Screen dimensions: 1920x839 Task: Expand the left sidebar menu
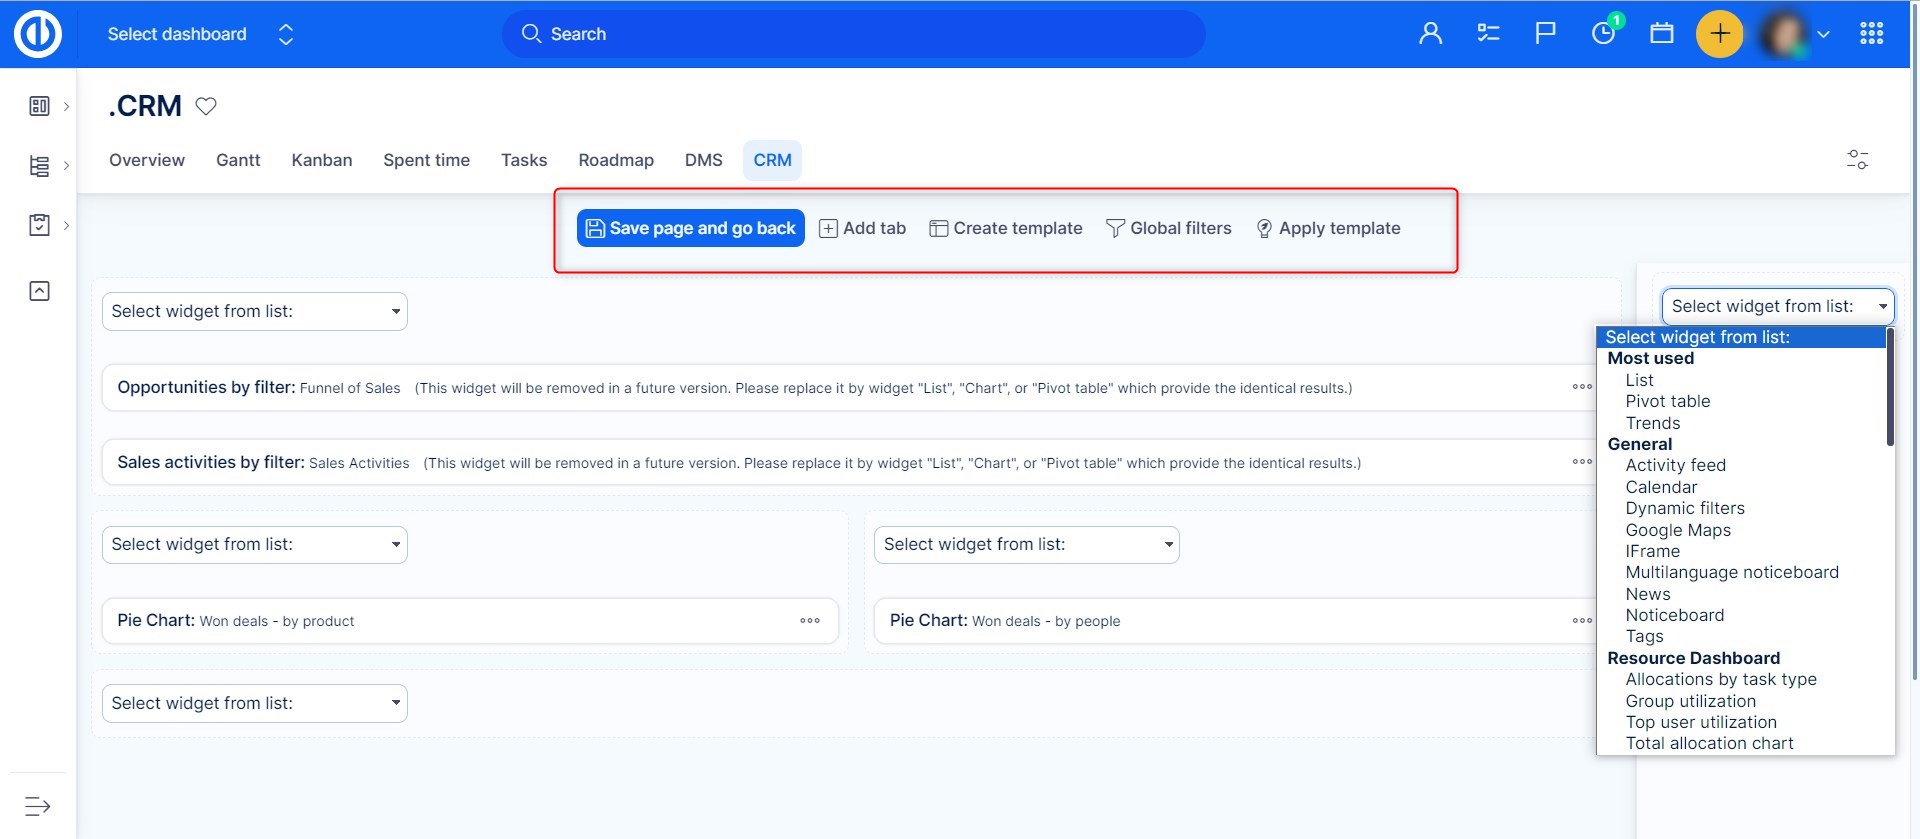(38, 806)
